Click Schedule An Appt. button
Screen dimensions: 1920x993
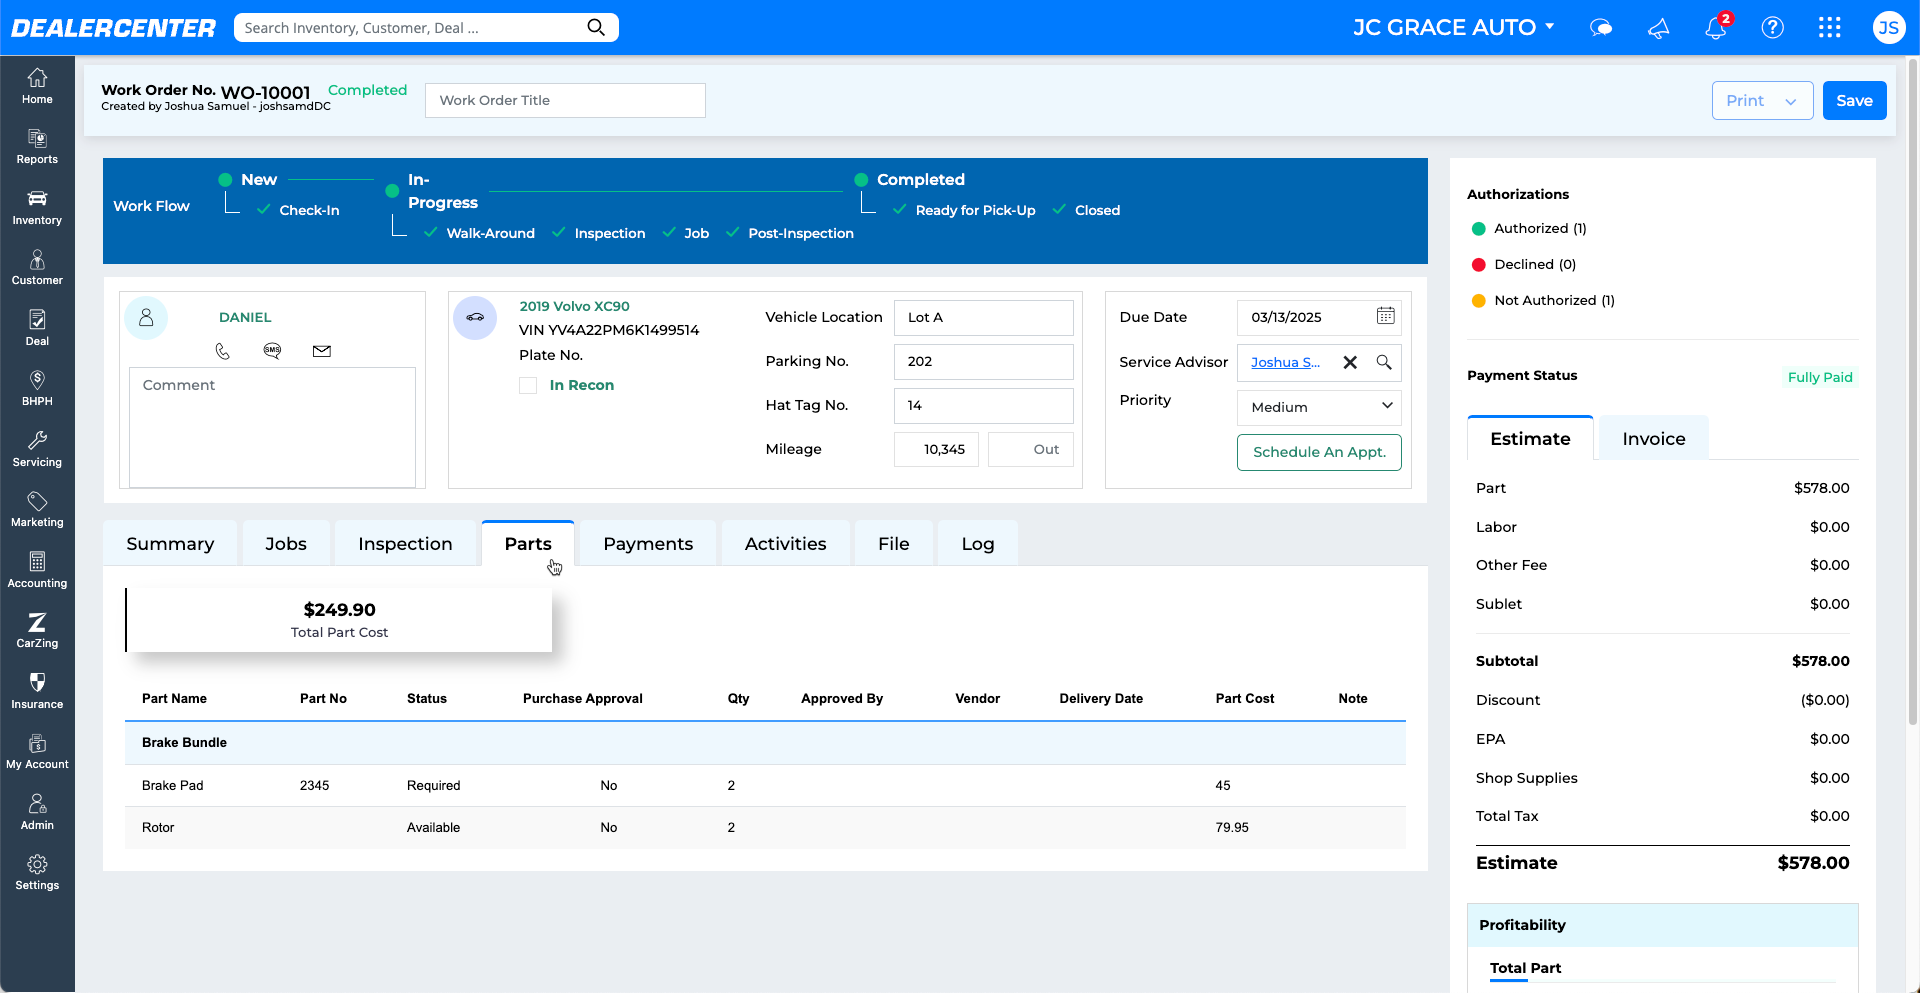tap(1319, 452)
